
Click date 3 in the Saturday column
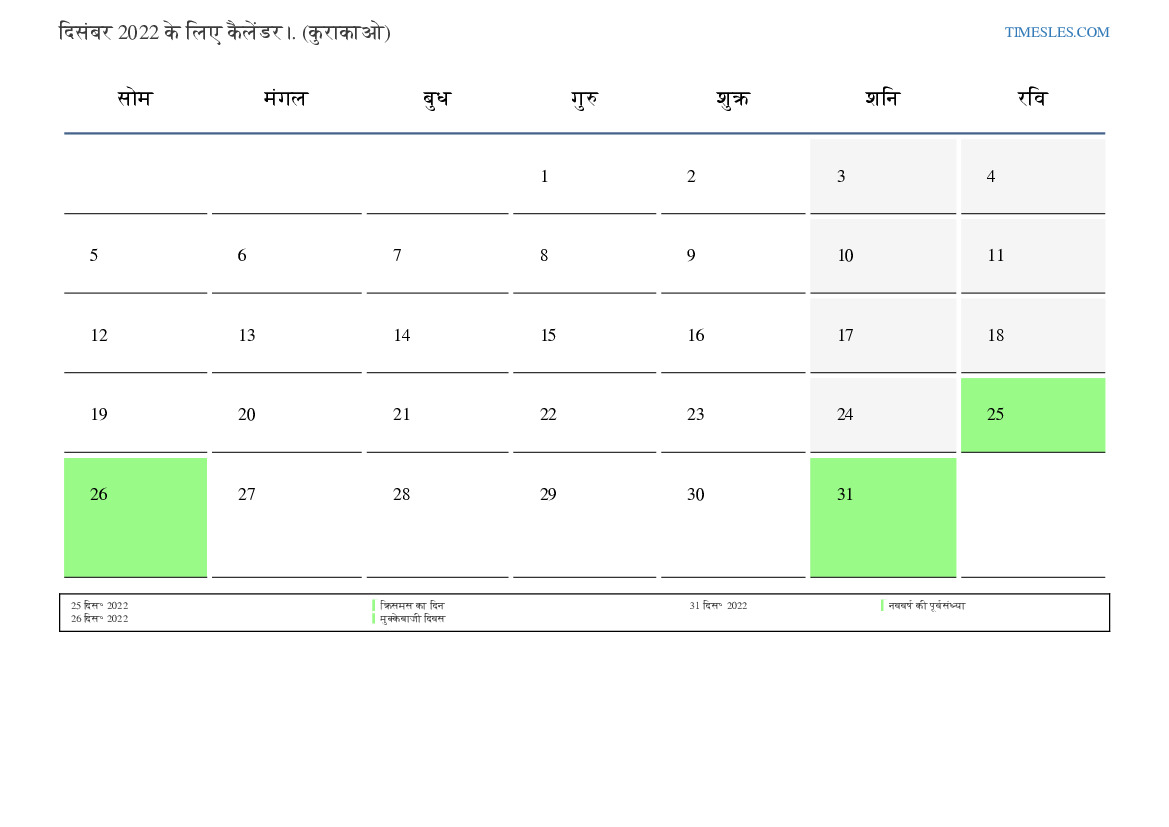tap(883, 177)
